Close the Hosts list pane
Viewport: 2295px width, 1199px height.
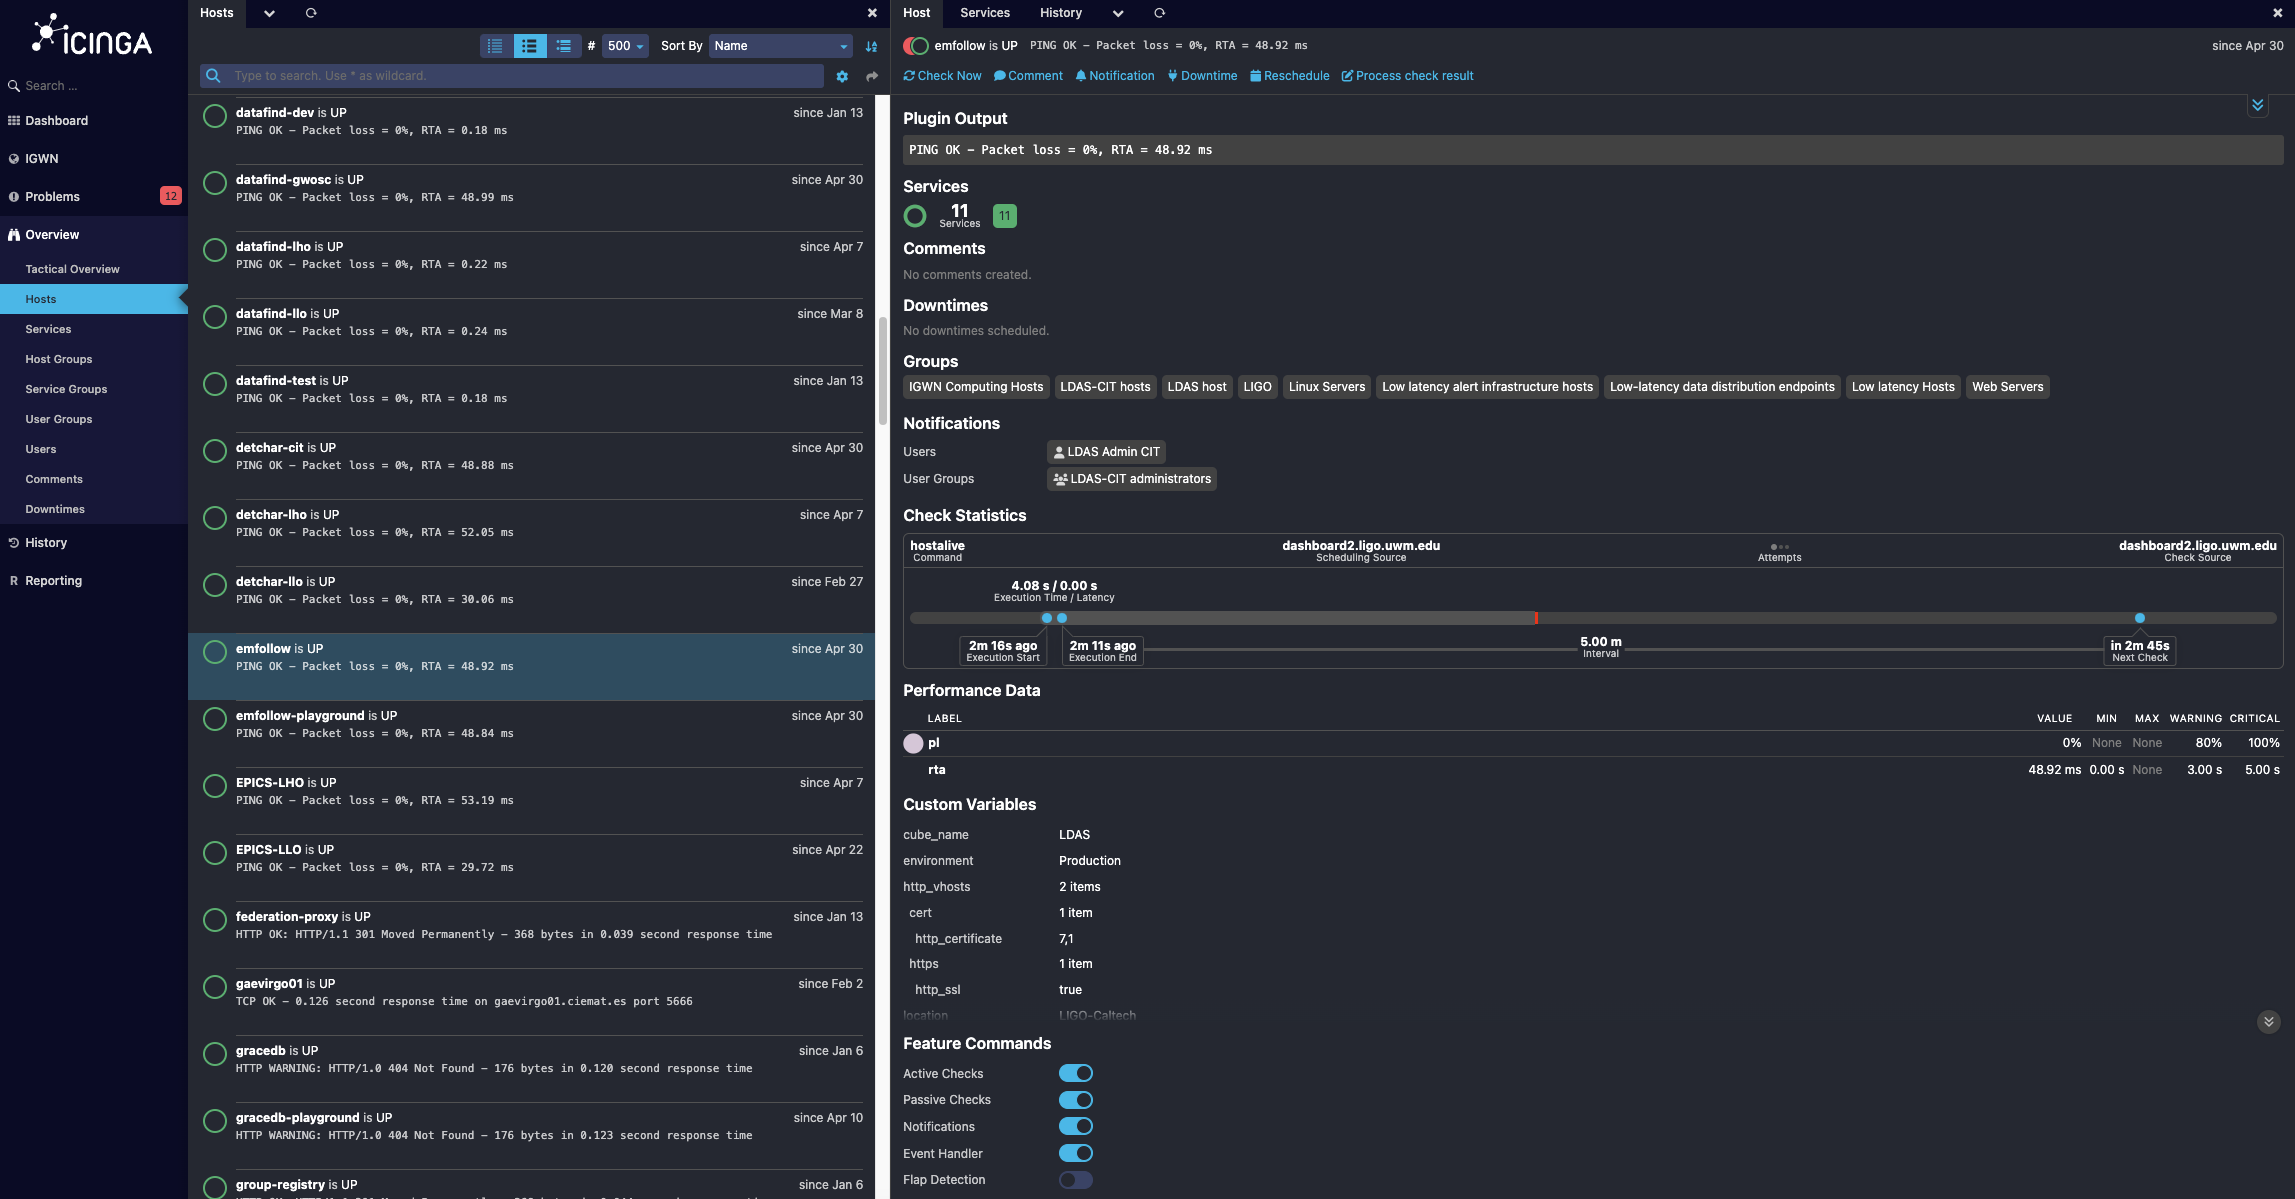coord(872,13)
